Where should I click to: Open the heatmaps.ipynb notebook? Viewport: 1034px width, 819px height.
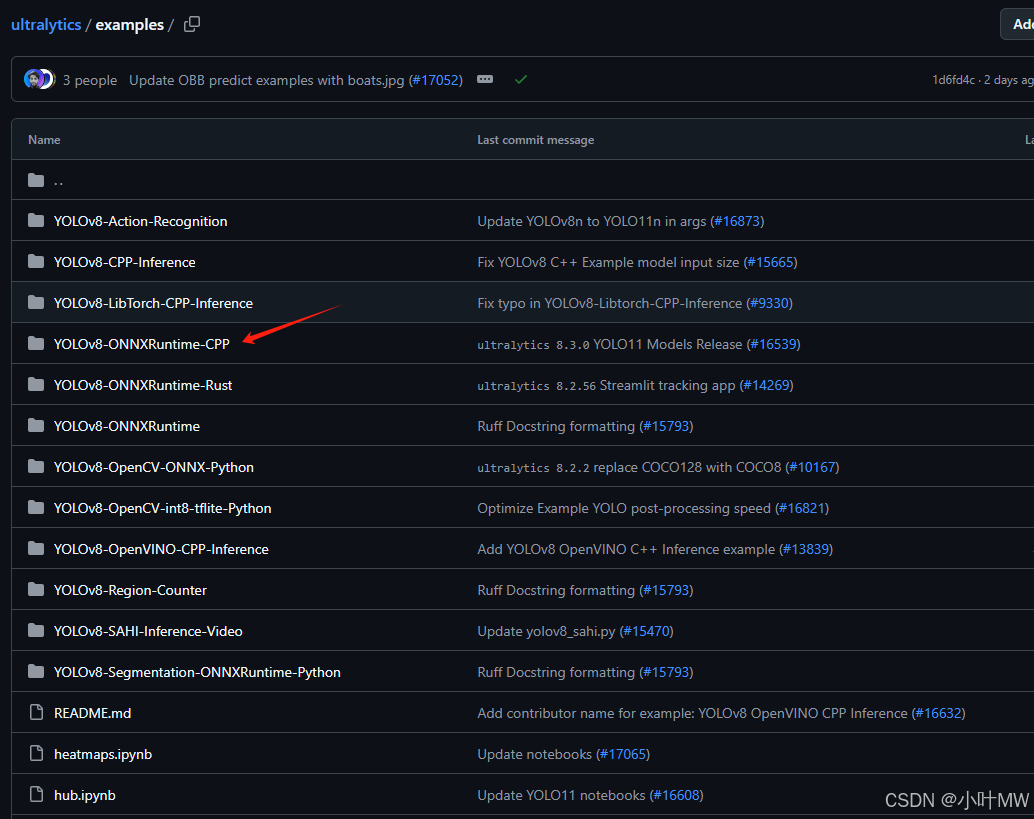click(103, 753)
